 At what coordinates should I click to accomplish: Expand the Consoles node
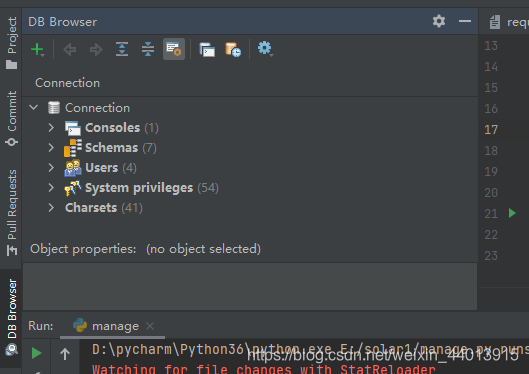point(51,127)
